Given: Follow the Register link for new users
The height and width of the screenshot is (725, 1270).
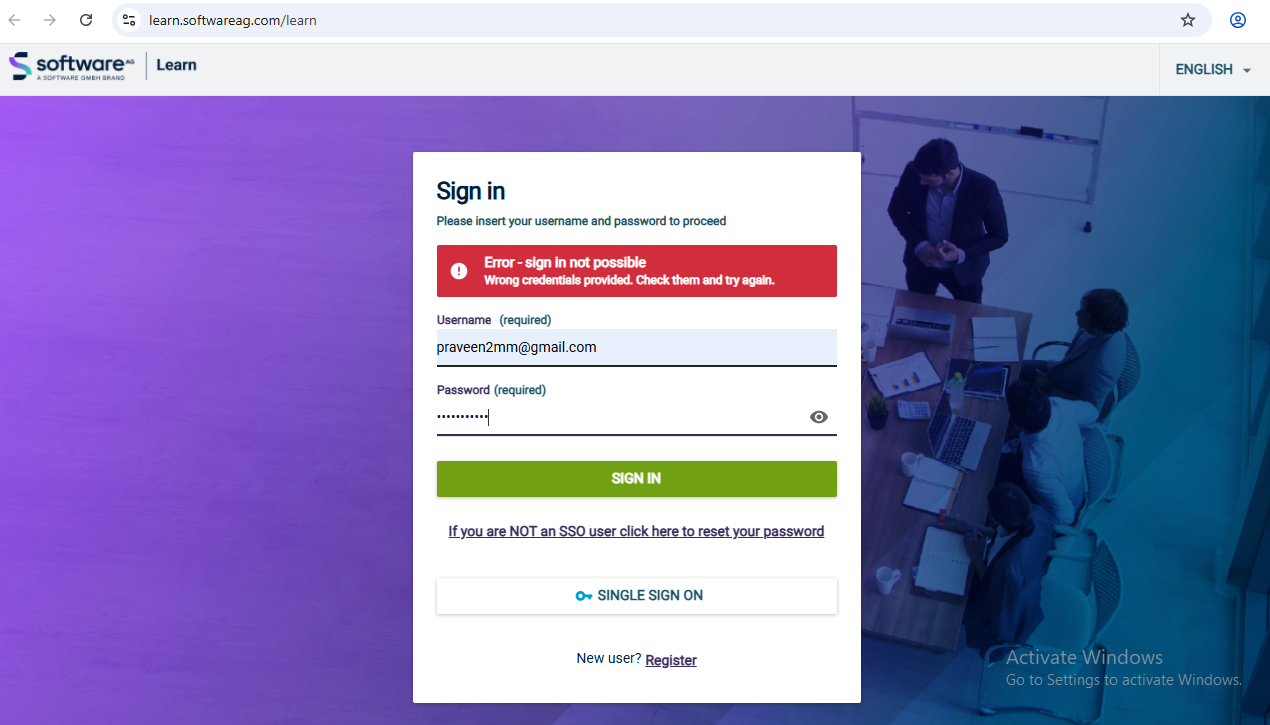Looking at the screenshot, I should [x=671, y=660].
